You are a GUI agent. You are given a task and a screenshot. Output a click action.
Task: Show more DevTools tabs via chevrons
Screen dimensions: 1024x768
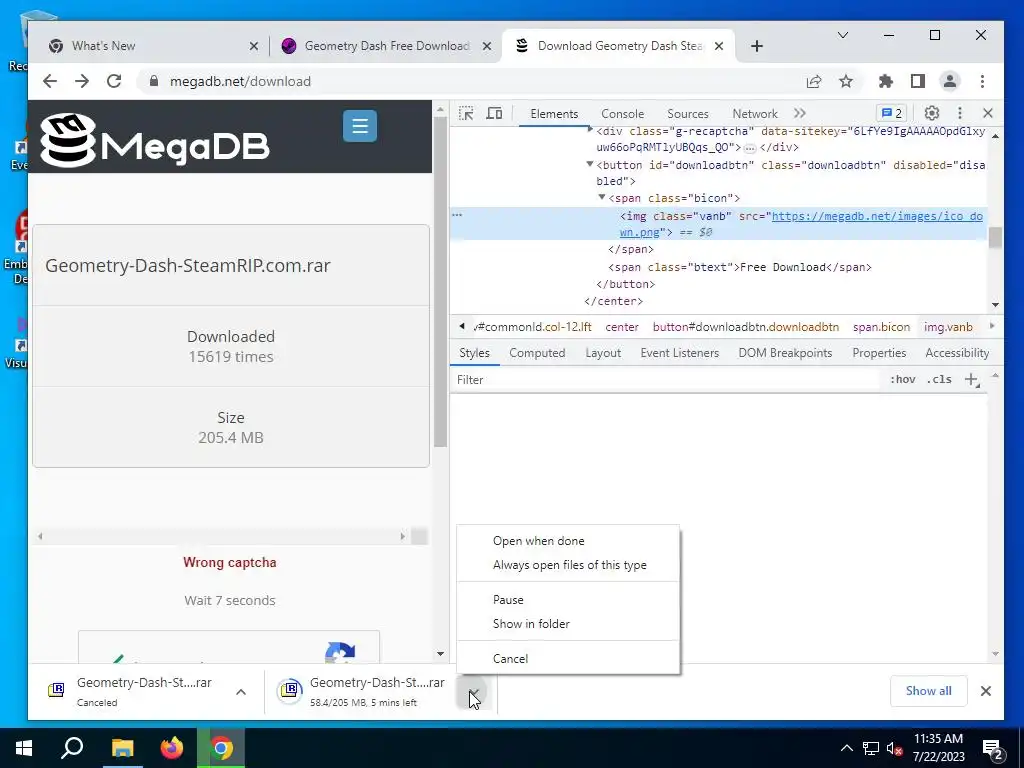point(800,113)
